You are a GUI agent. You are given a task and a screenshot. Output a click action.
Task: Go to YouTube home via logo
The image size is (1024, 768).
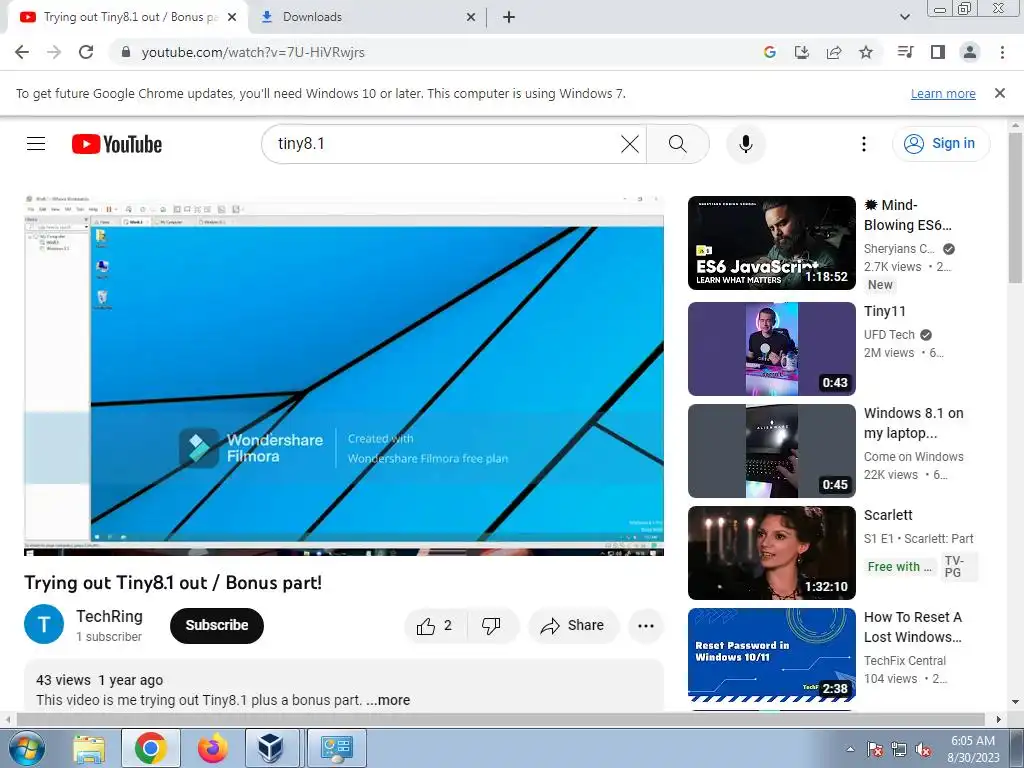point(117,144)
